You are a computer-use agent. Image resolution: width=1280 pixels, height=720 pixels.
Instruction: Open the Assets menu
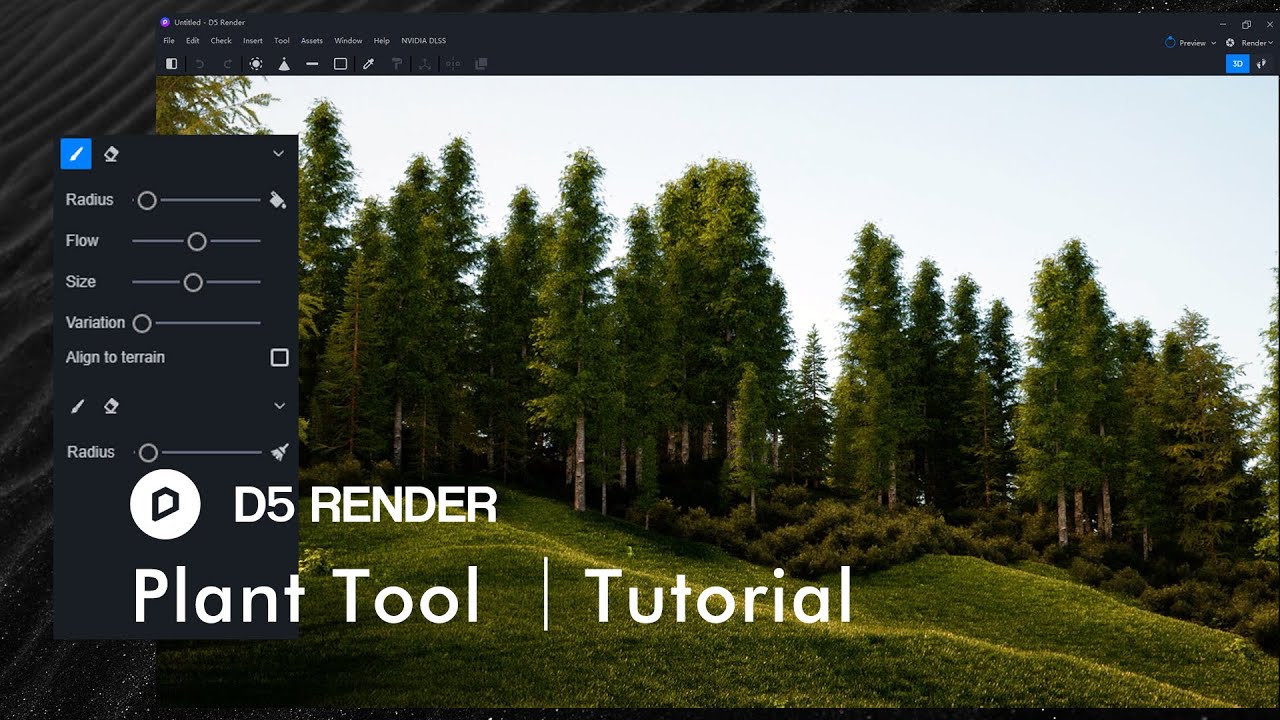(x=312, y=41)
